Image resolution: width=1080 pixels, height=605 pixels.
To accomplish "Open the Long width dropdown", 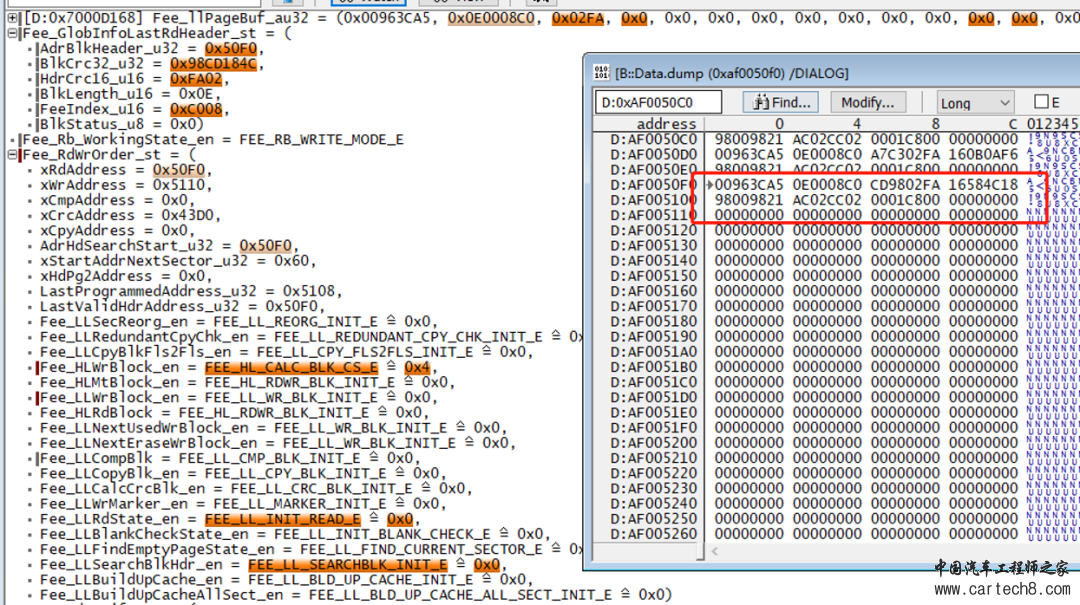I will point(975,103).
